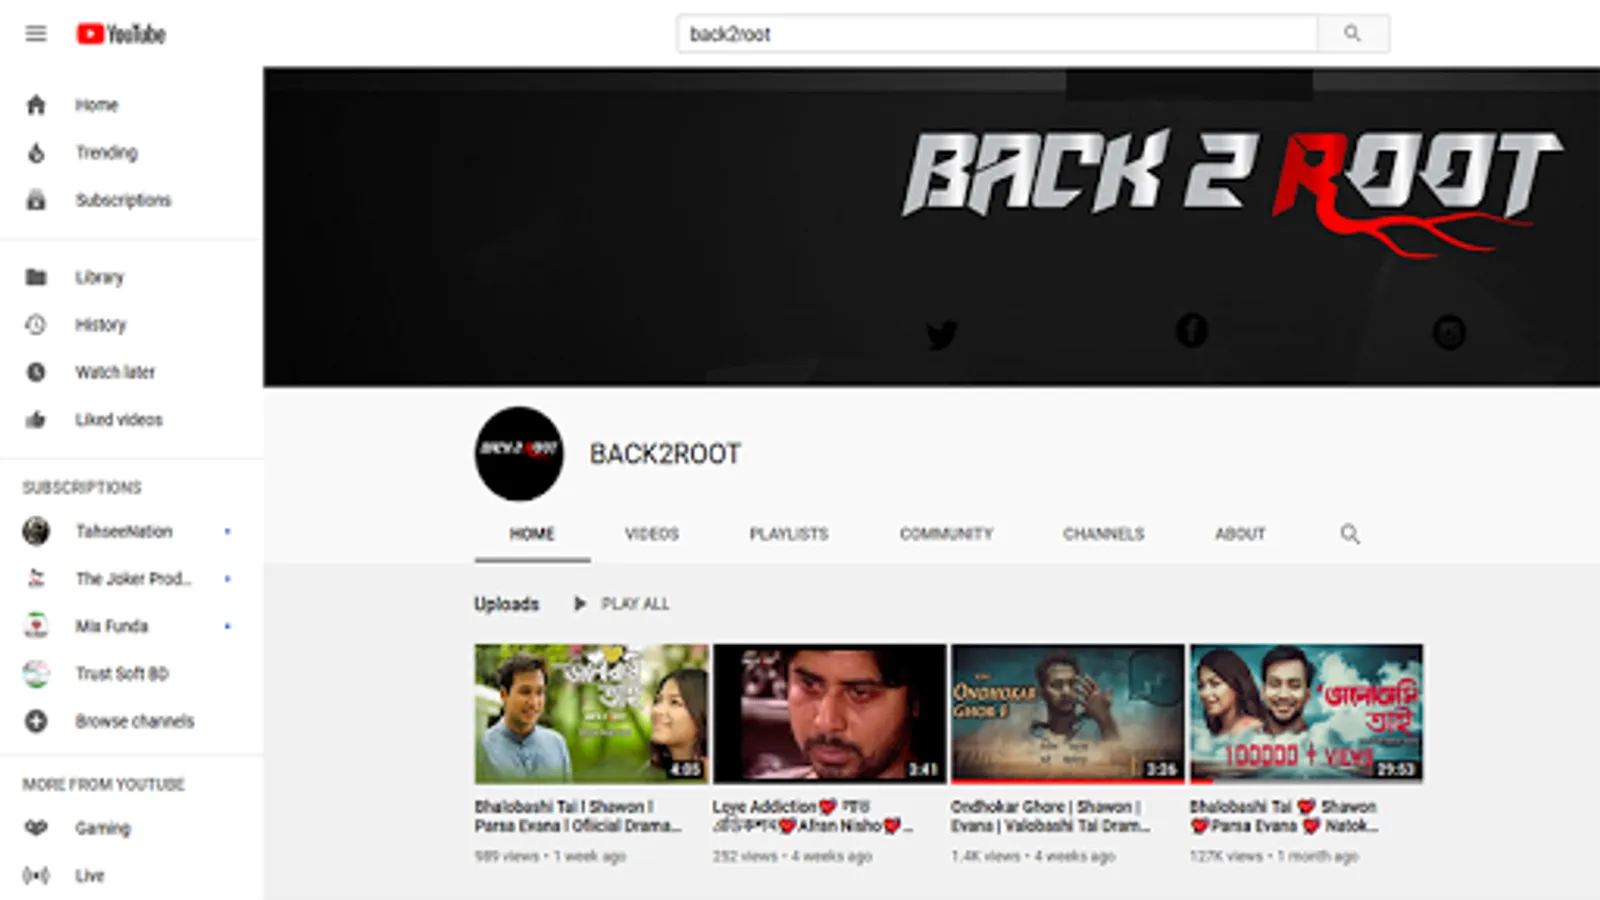Click the Trending flame icon

tap(36, 153)
